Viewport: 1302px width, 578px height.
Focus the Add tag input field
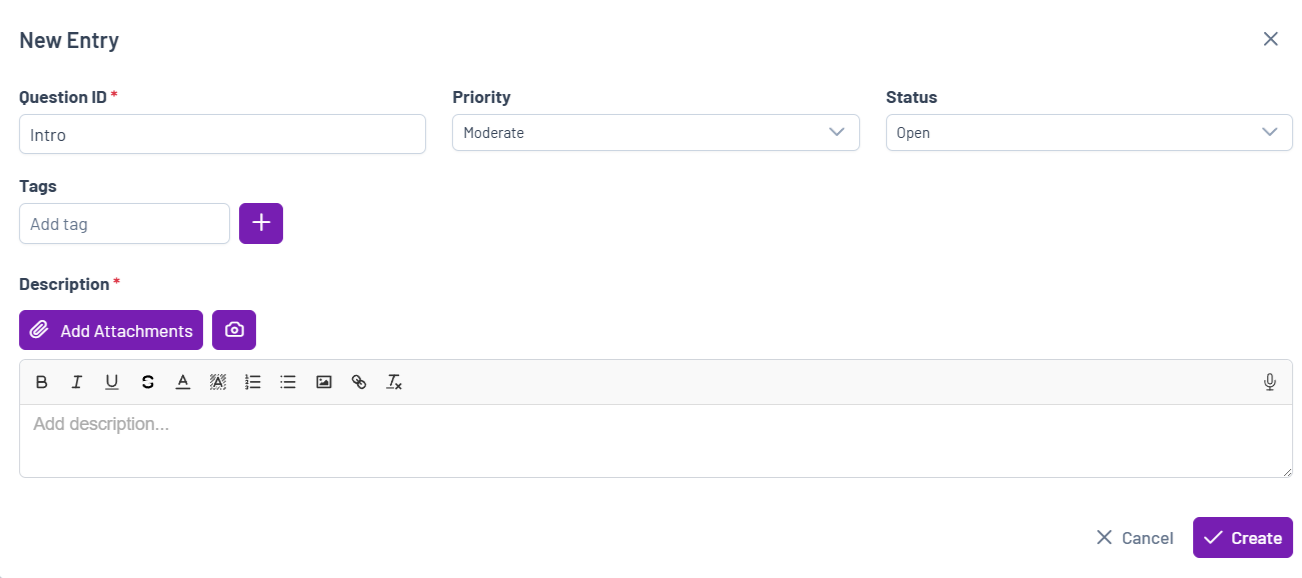124,223
